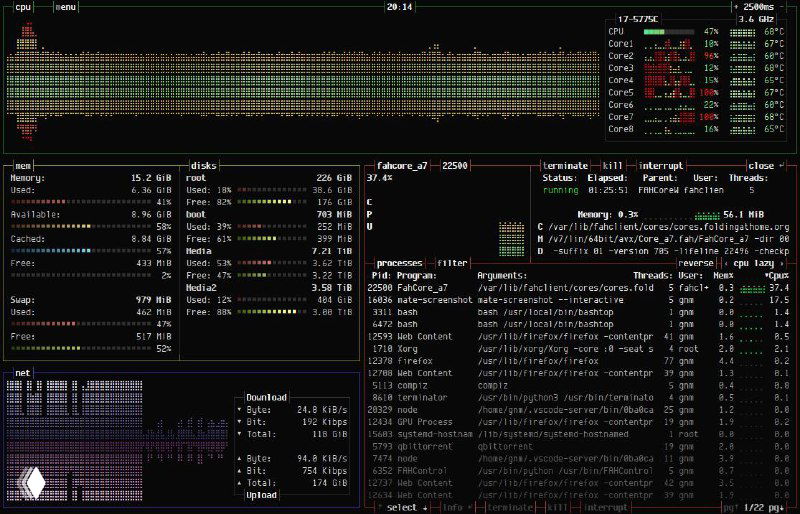Select the GPU Process row
Image resolution: width=800 pixels, height=514 pixels.
click(x=579, y=422)
